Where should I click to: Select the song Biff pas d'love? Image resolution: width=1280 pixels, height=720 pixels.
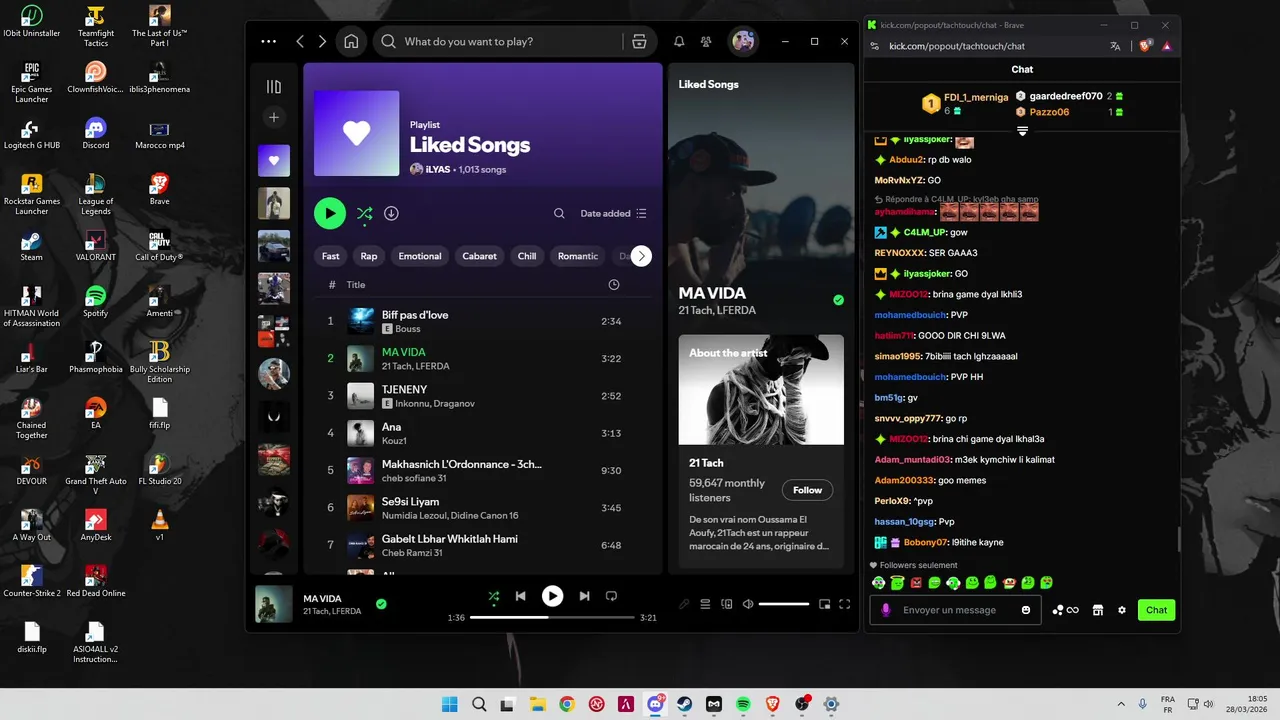tap(484, 321)
